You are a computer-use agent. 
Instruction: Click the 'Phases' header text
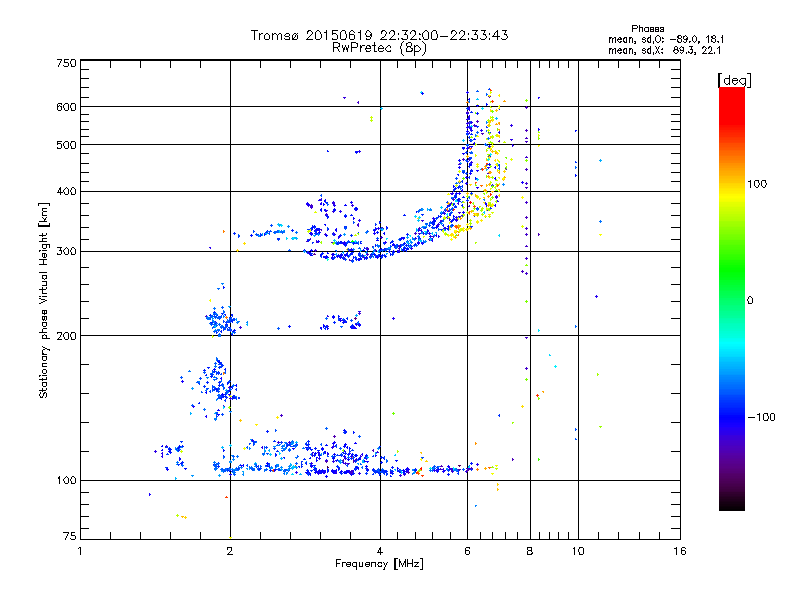pyautogui.click(x=647, y=29)
